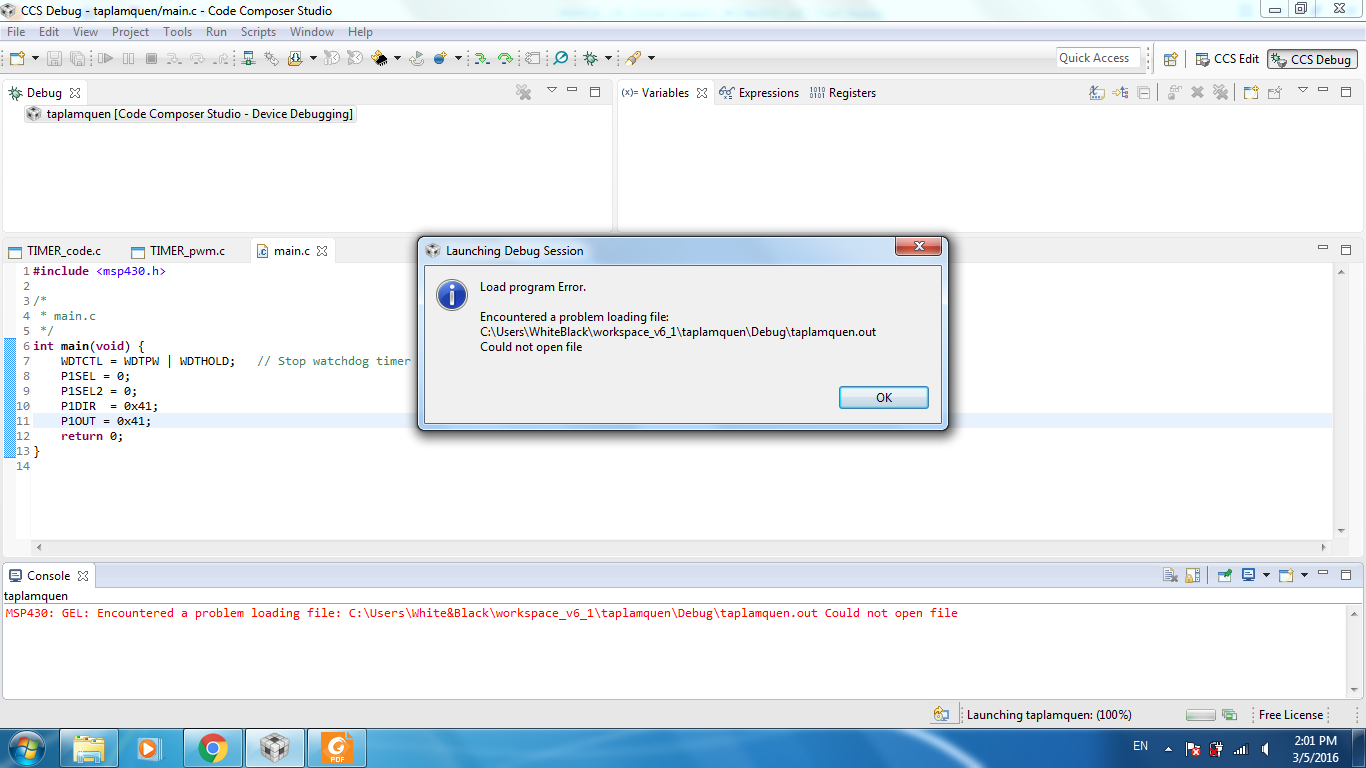This screenshot has height=768, width=1366.
Task: Click the green bug Debug toolbar icon
Action: [590, 59]
